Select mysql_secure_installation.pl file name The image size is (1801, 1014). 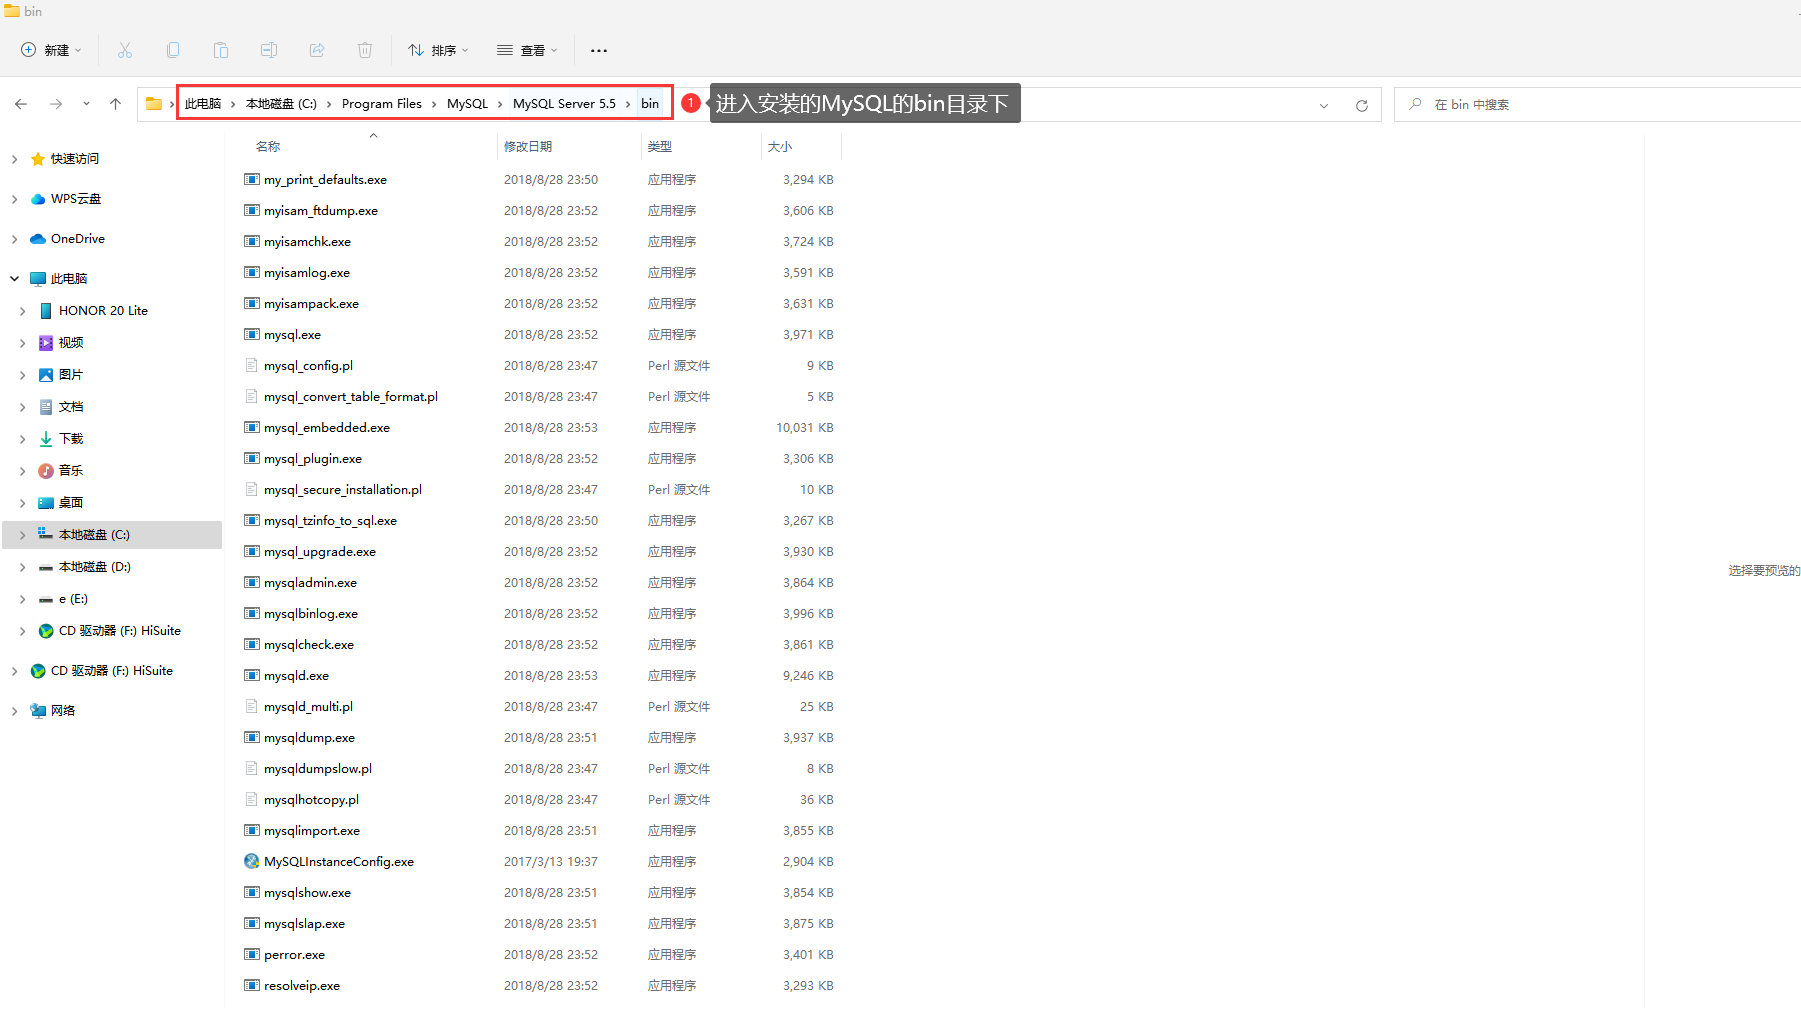(x=343, y=489)
